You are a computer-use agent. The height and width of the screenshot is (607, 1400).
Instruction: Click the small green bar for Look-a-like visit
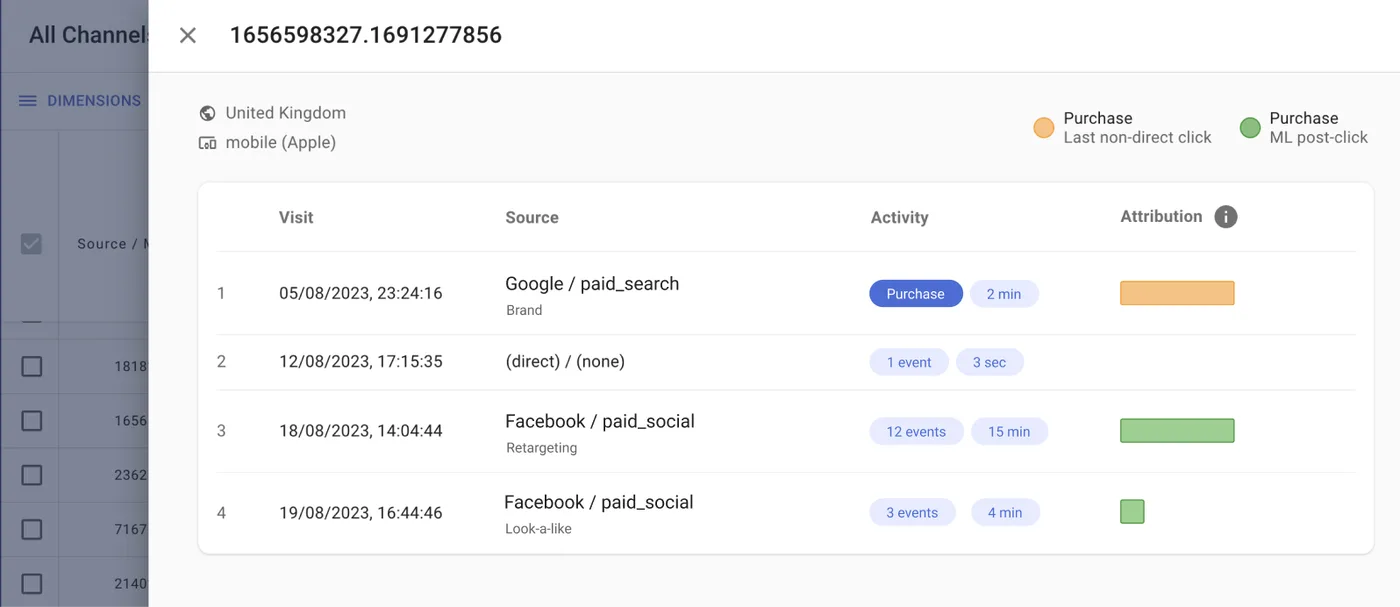click(1132, 512)
